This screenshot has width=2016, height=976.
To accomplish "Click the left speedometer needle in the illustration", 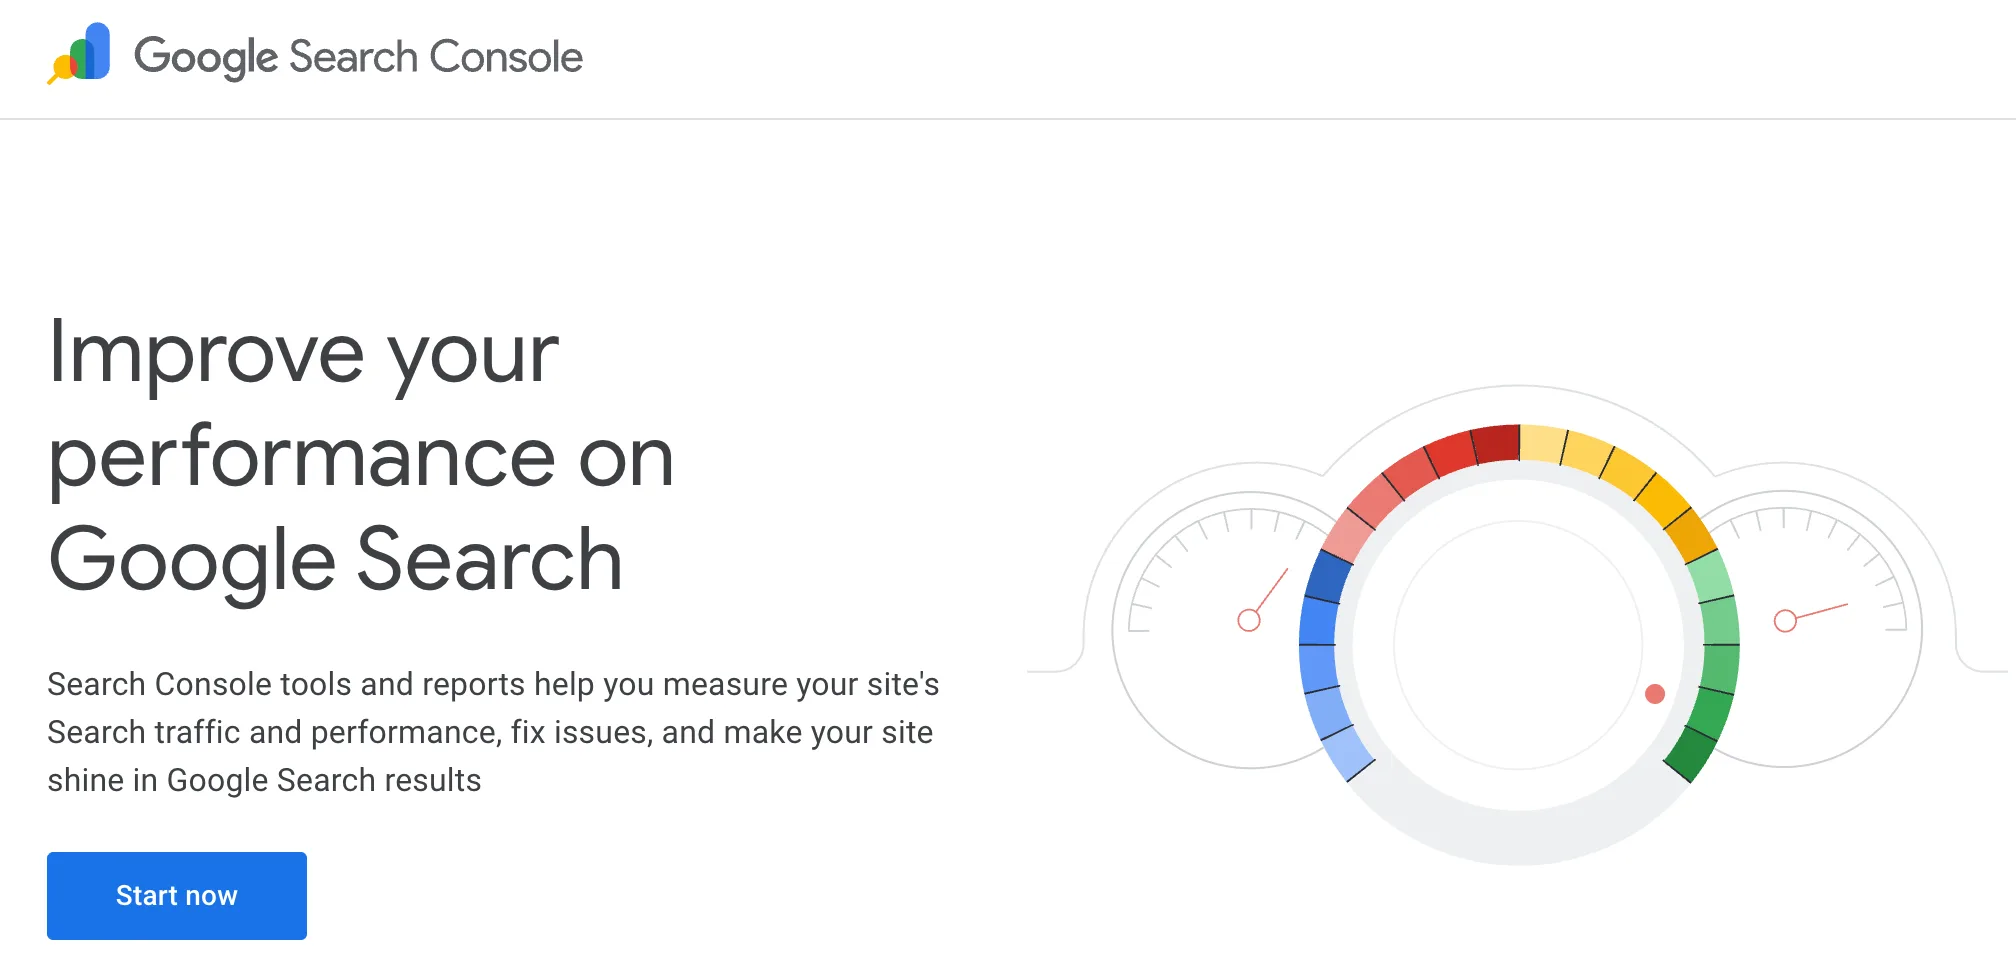I will pos(1268,594).
